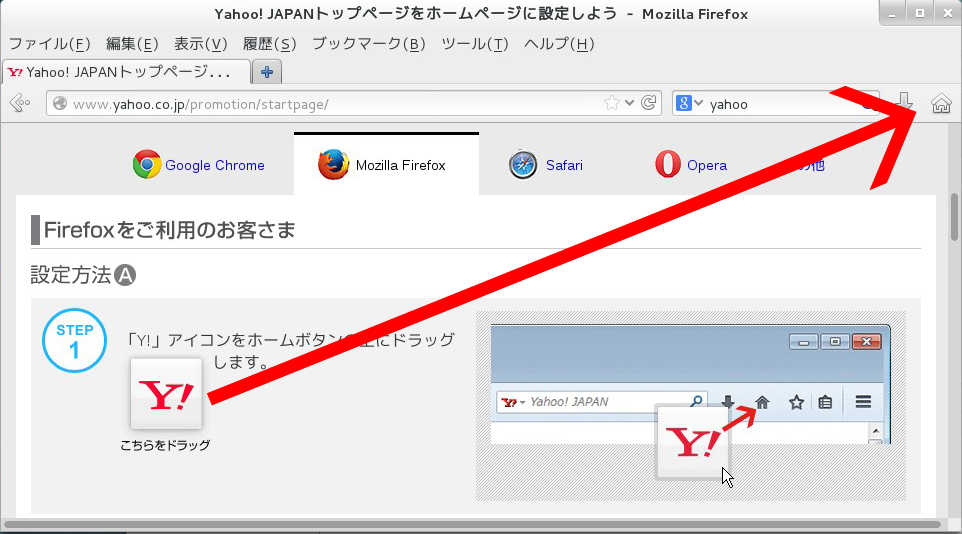Open the ファイル (File) menu
Viewport: 962px width, 534px height.
point(49,44)
